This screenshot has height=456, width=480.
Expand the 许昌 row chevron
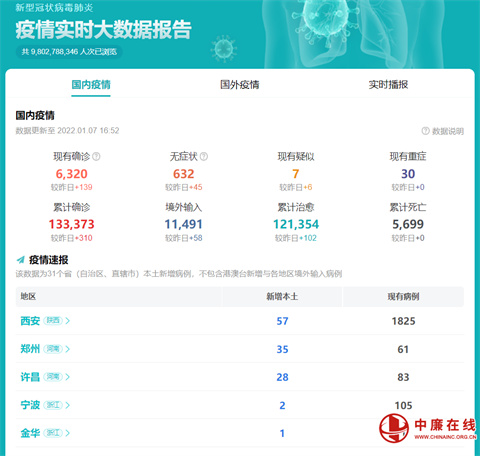click(x=68, y=377)
